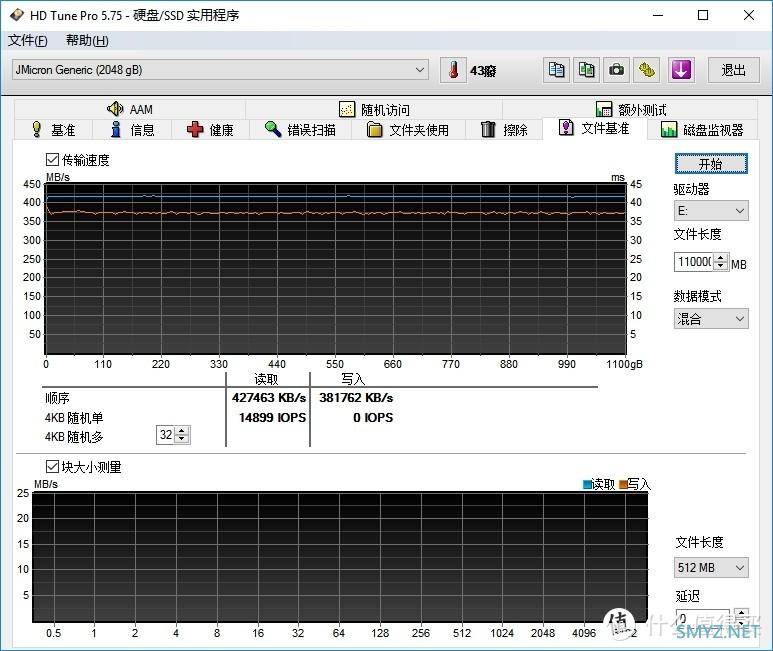773x651 pixels.
Task: Click the 信息 blue info icon
Action: 116,129
